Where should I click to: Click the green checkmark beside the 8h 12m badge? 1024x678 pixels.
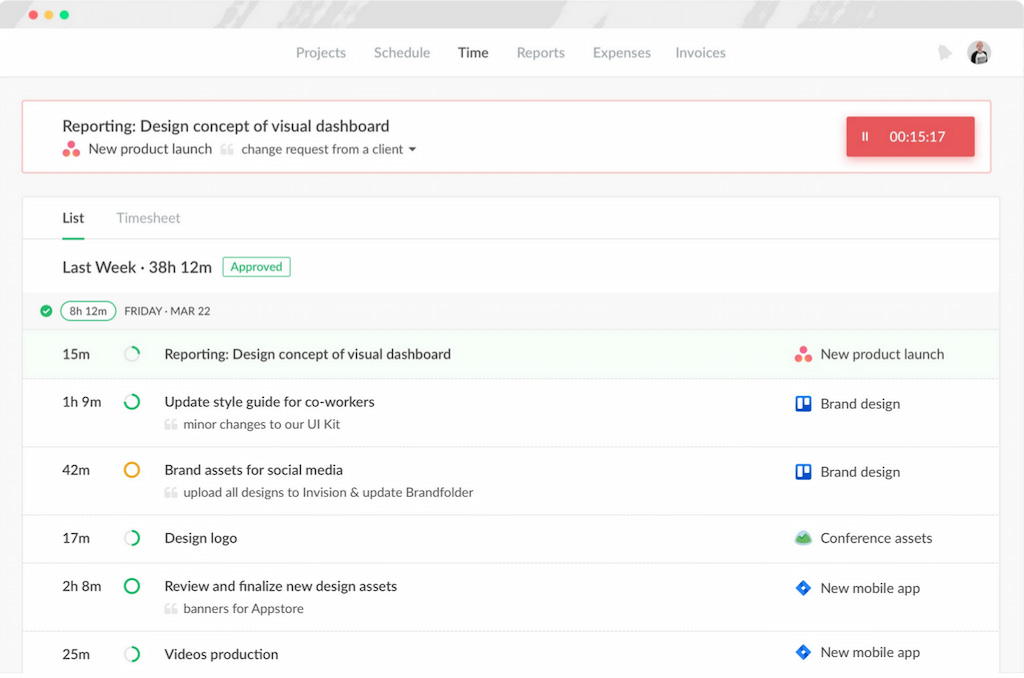46,310
